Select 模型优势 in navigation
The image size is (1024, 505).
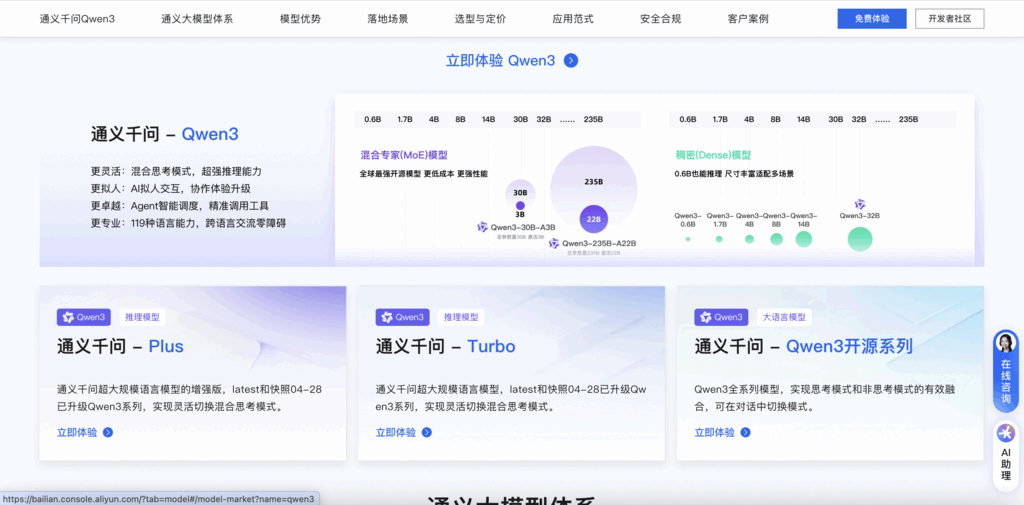300,19
